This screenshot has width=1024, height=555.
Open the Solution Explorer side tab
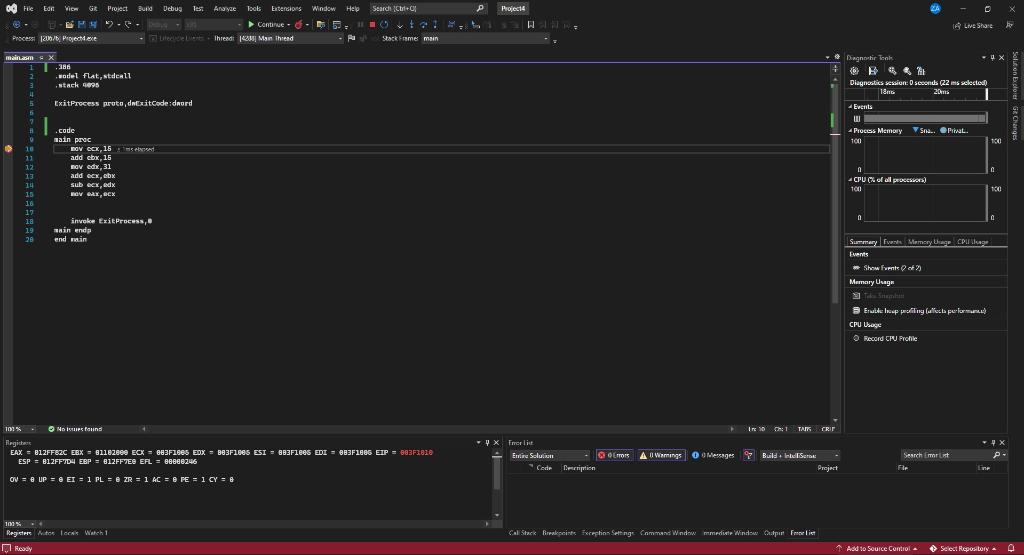[x=1015, y=74]
